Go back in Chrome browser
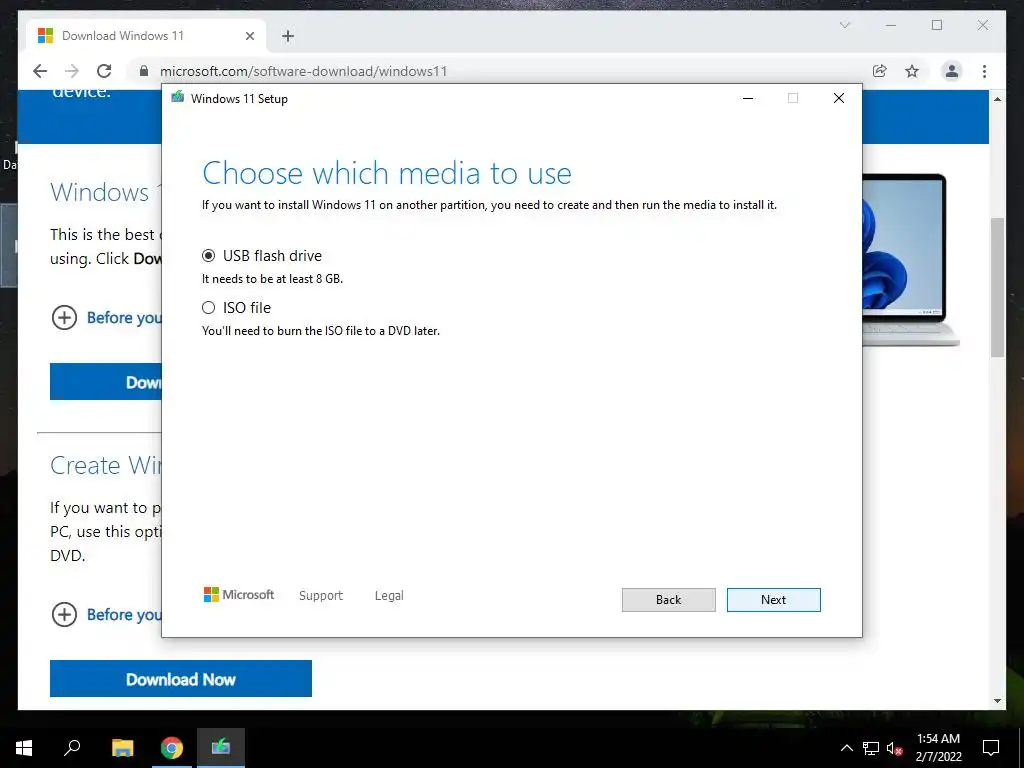 (x=40, y=71)
